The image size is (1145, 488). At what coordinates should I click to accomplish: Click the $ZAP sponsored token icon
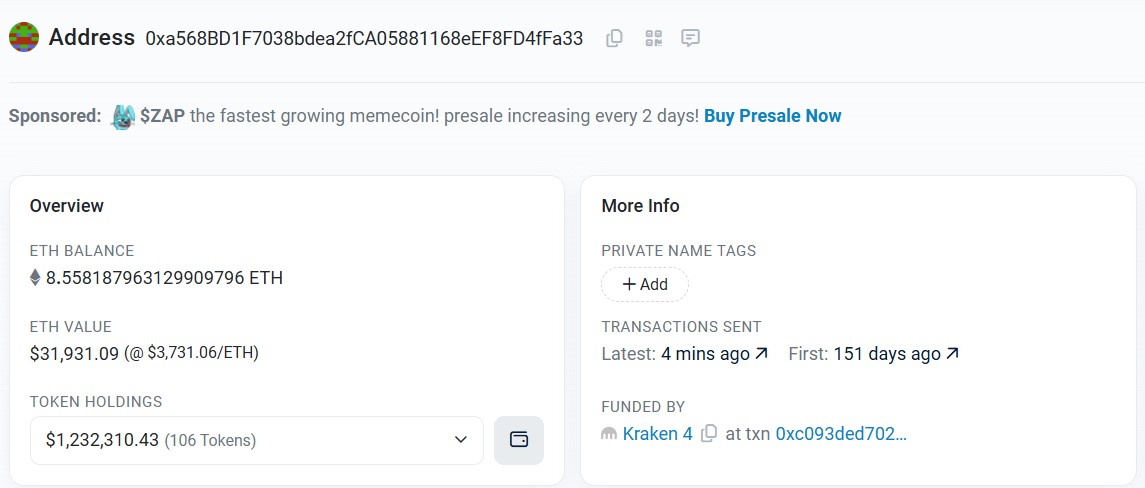pos(123,116)
